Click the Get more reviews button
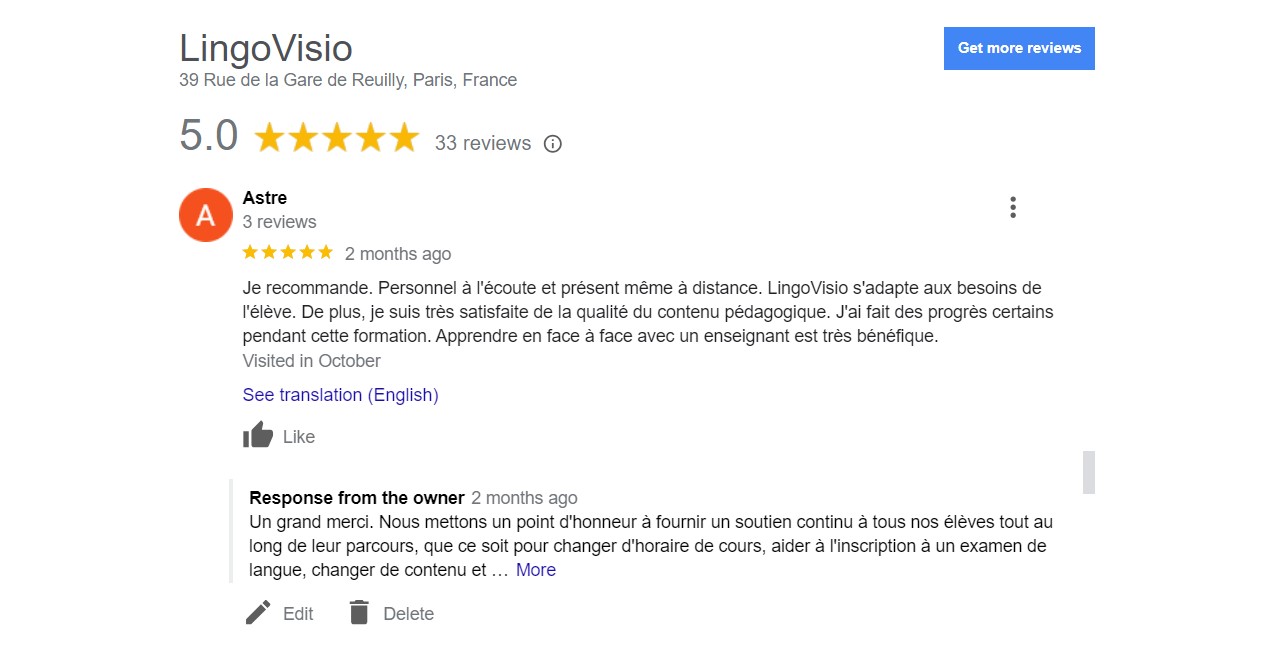The width and height of the screenshot is (1284, 652). [1018, 47]
